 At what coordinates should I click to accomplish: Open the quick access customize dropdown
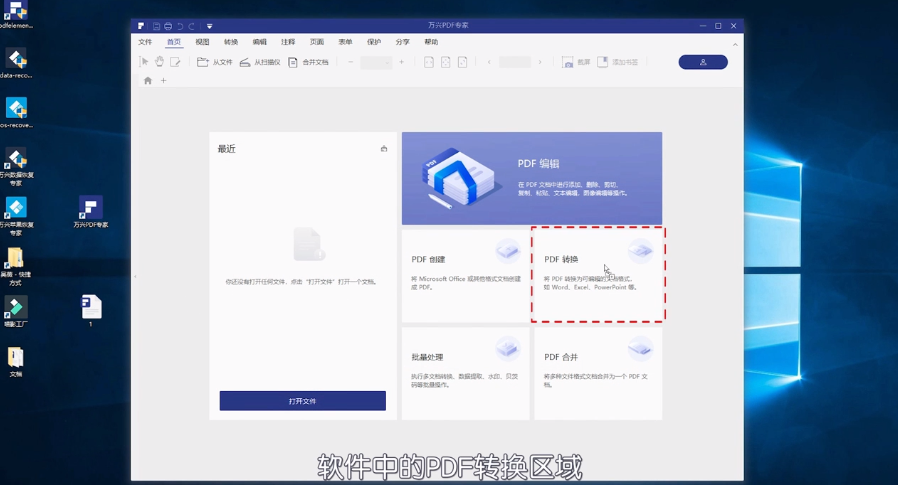tap(210, 26)
